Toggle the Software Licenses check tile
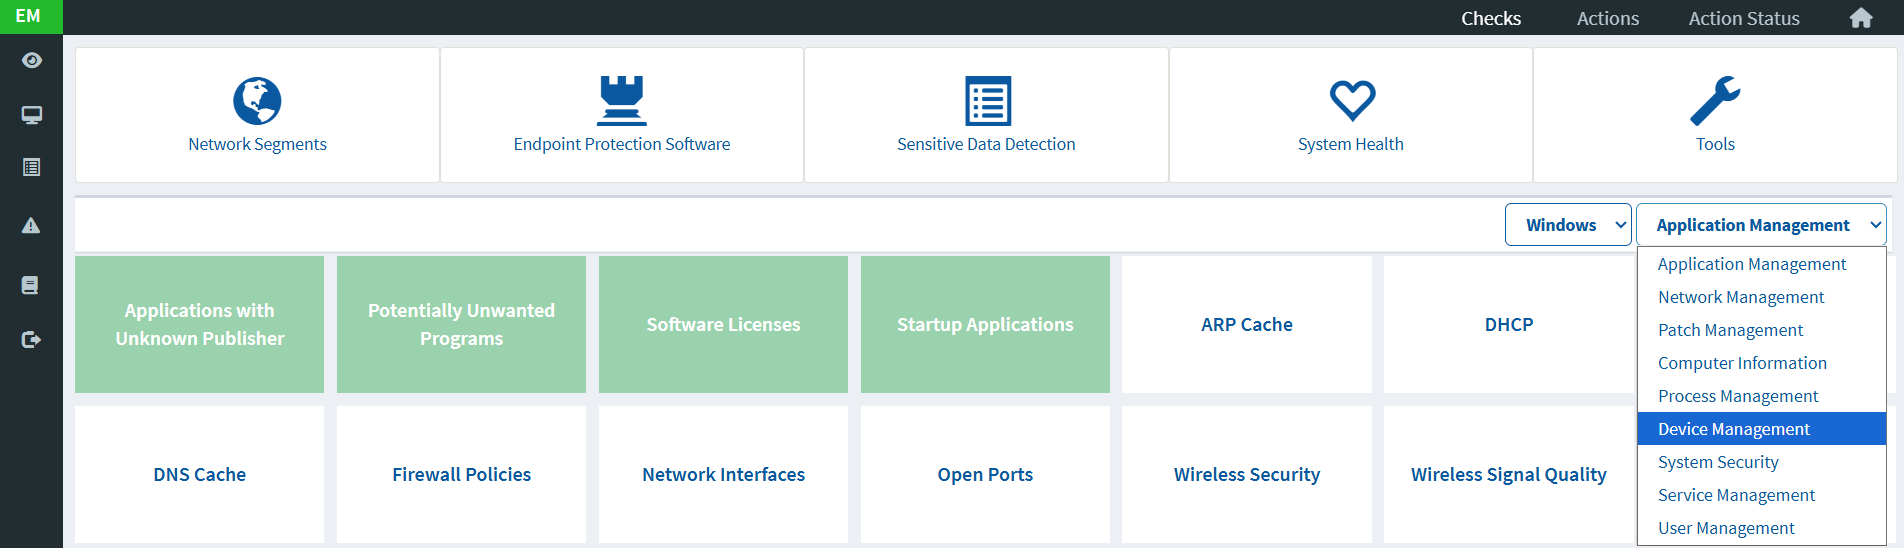This screenshot has height=548, width=1904. [723, 325]
